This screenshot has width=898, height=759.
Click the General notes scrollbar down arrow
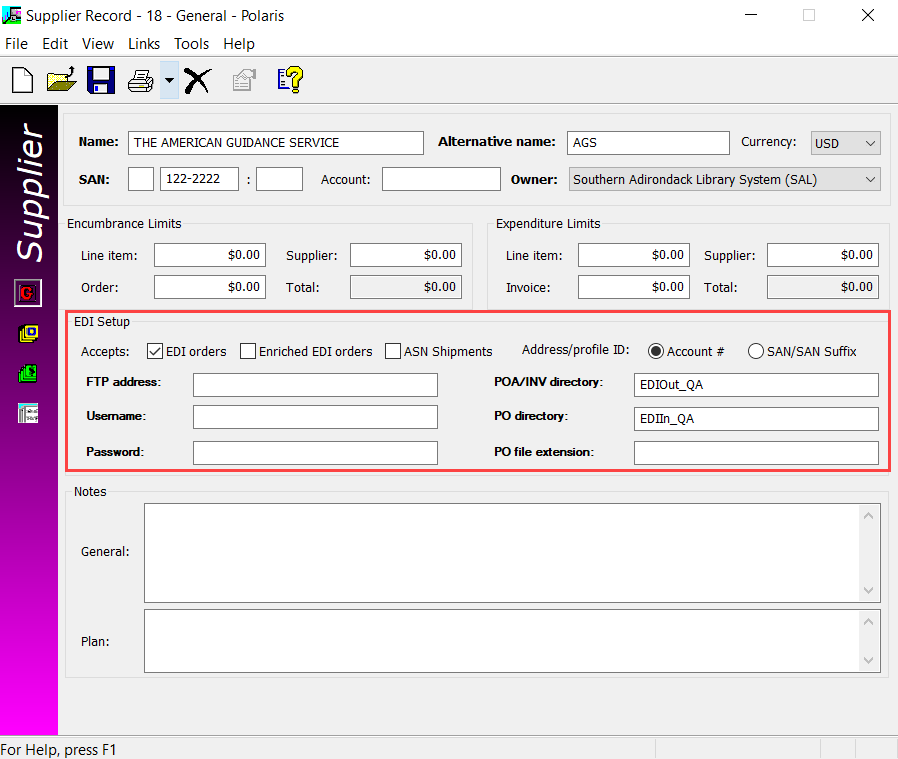[868, 590]
